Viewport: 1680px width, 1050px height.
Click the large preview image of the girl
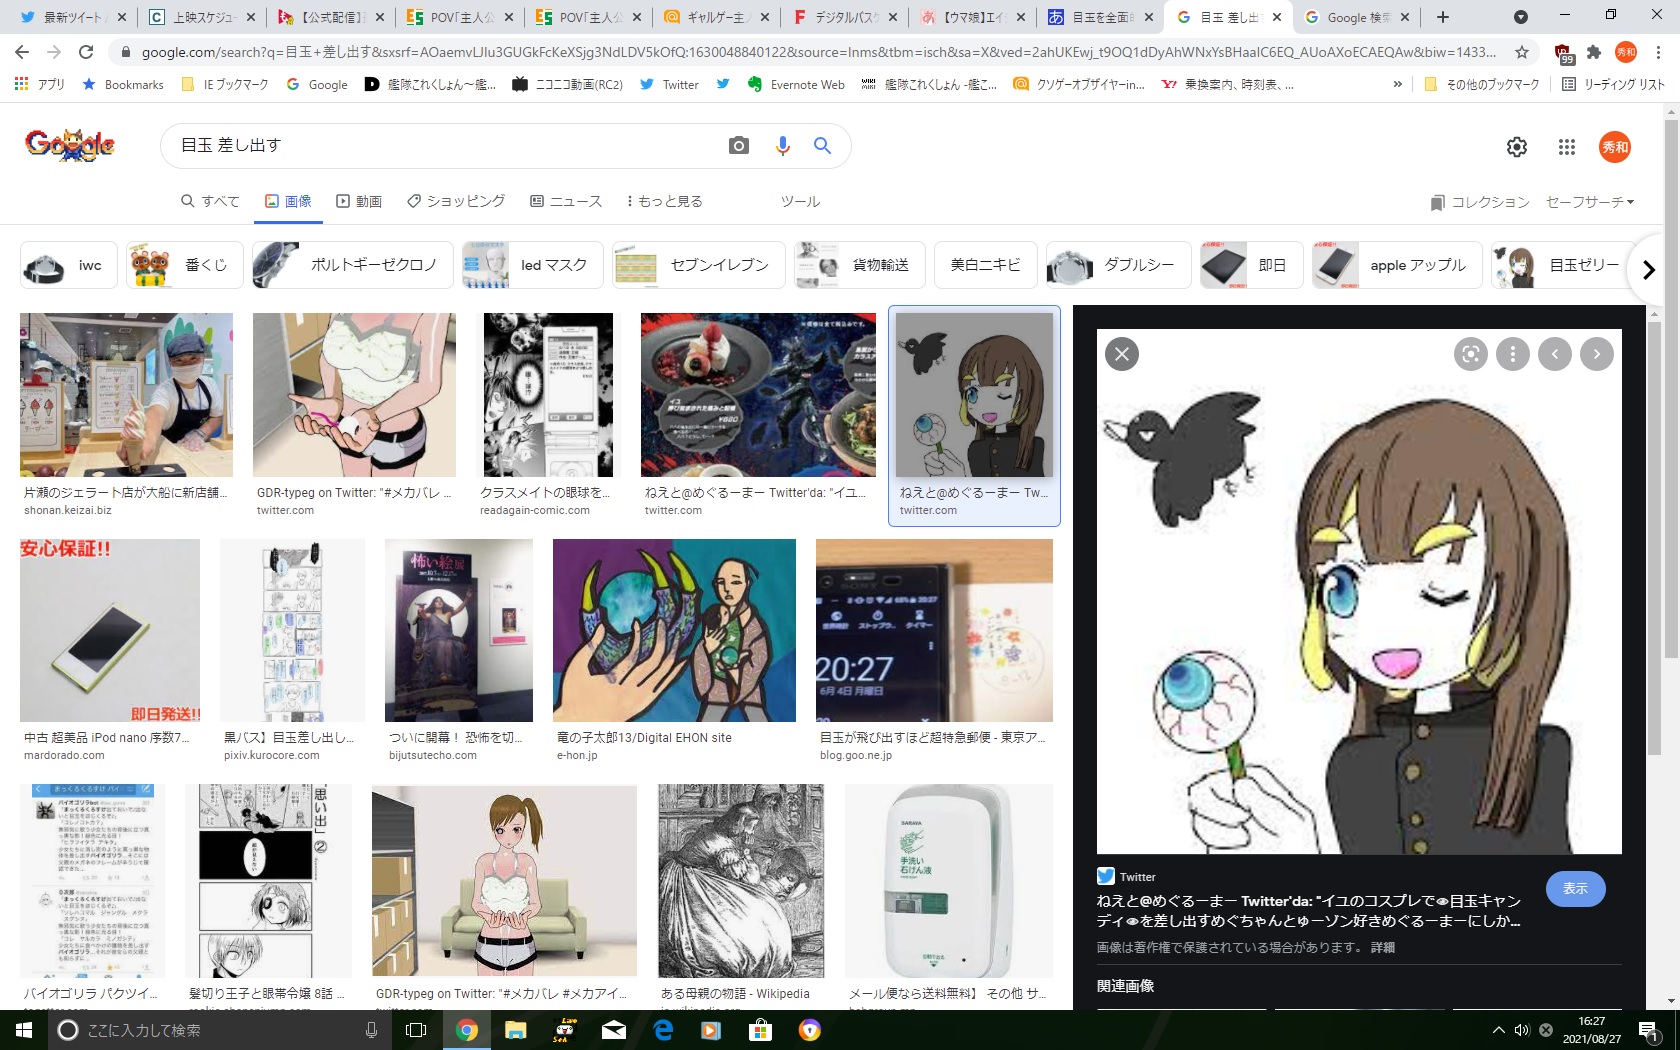(1359, 591)
